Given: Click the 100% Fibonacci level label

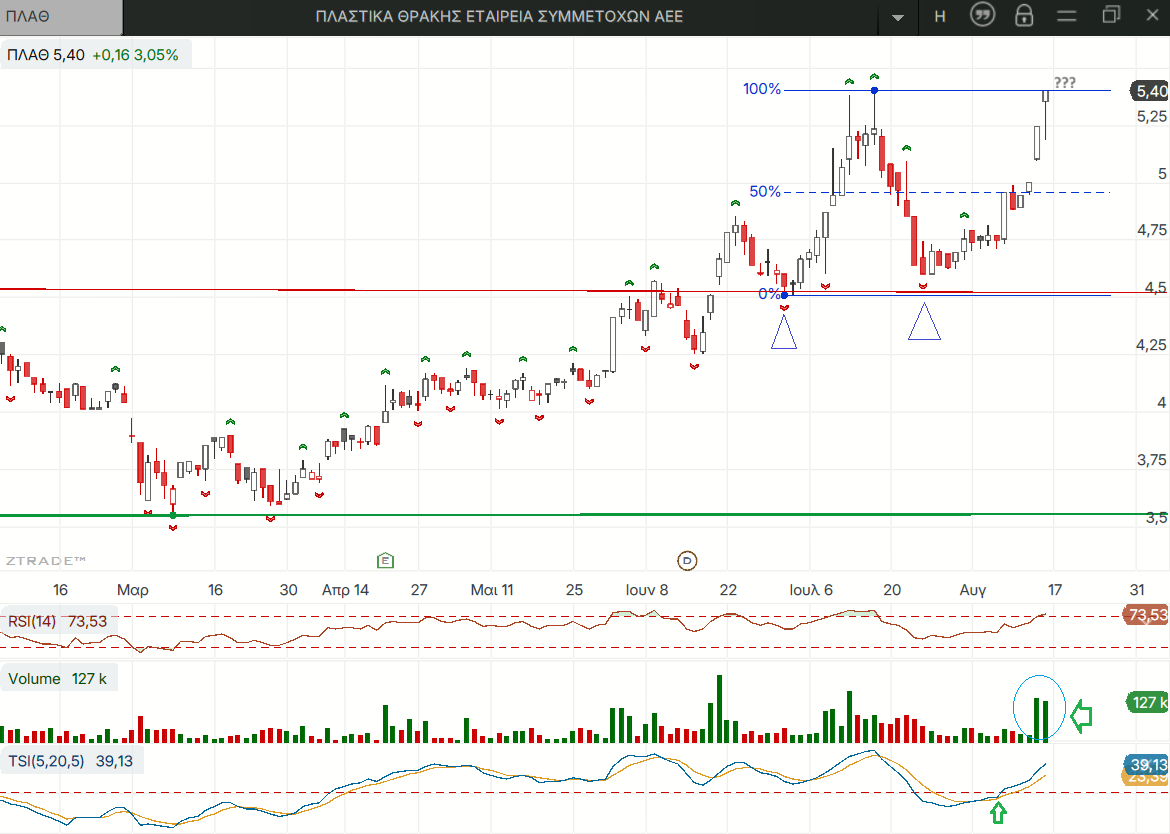Looking at the screenshot, I should click(762, 89).
